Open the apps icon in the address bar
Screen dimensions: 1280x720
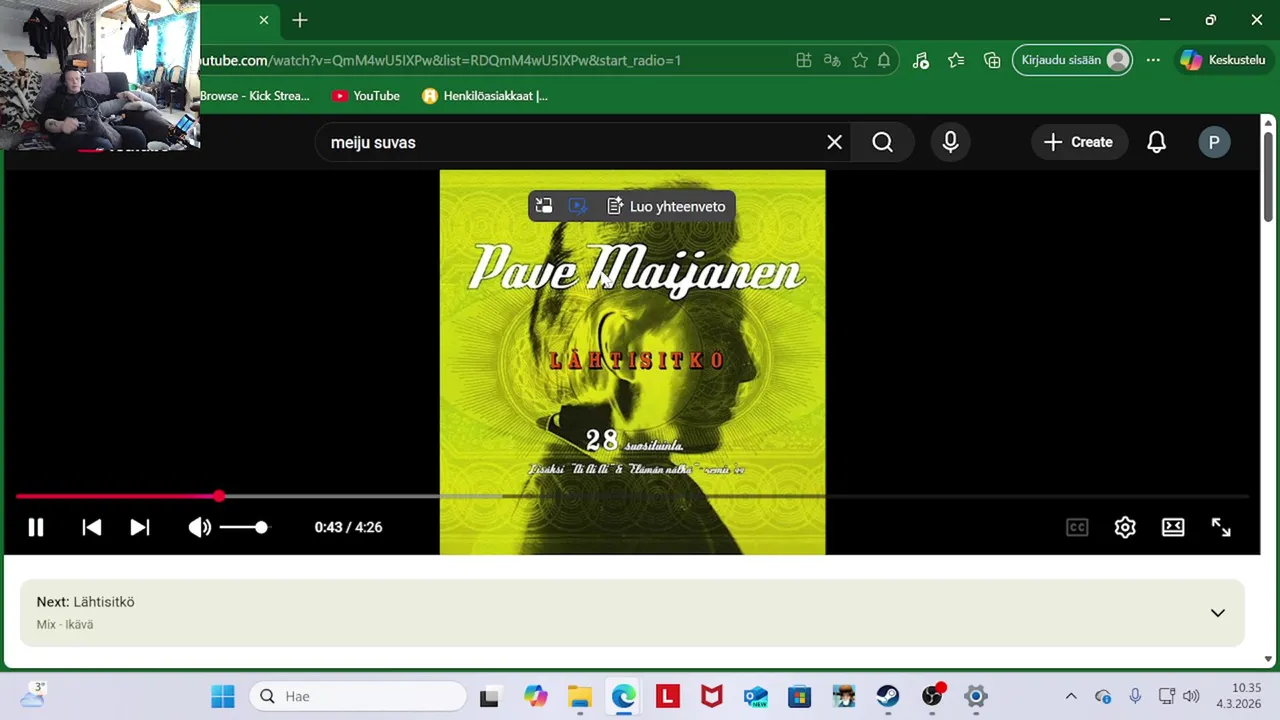click(804, 60)
